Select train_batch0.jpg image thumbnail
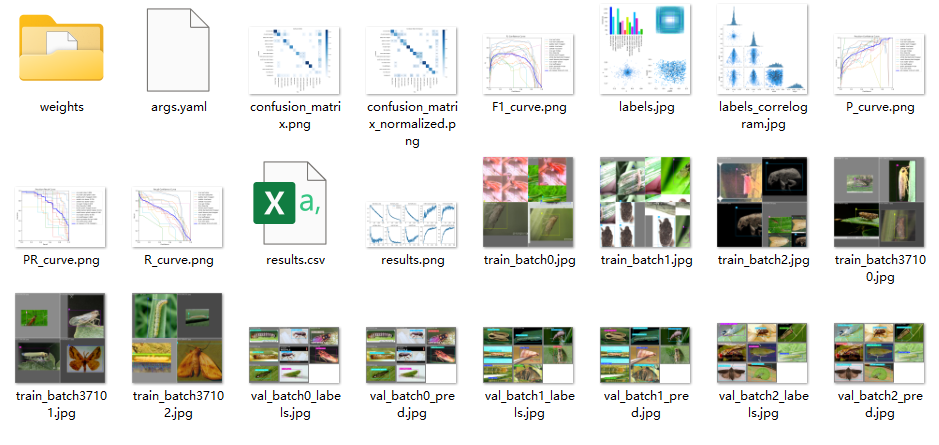The width and height of the screenshot is (939, 445). [x=529, y=202]
